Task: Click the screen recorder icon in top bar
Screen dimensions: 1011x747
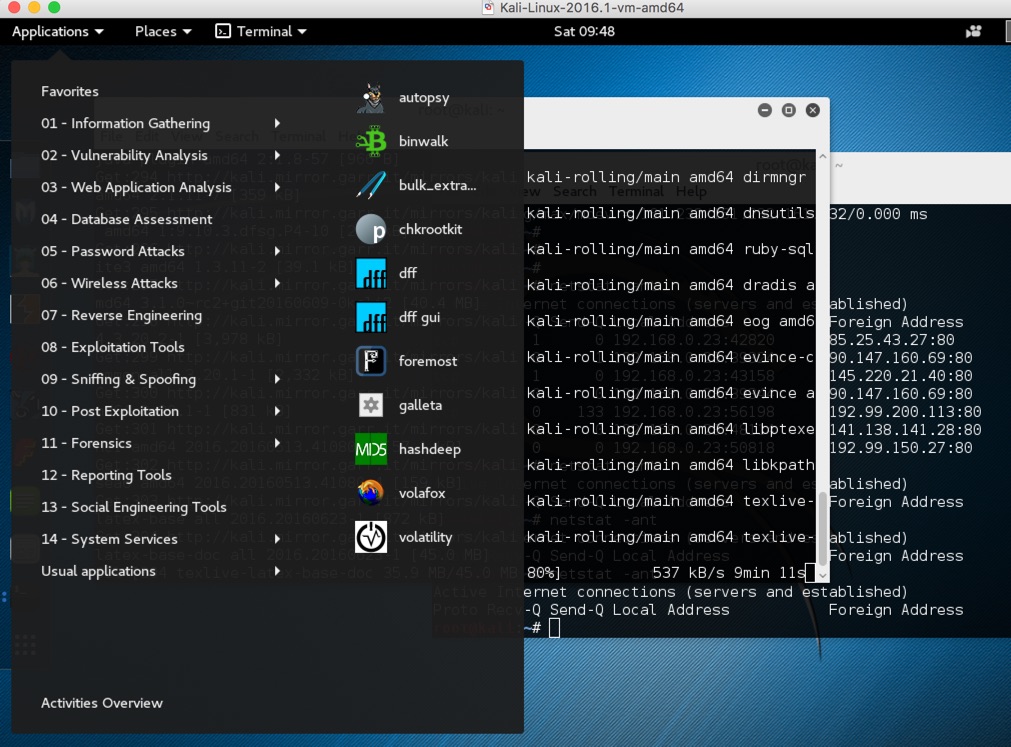Action: coord(973,31)
